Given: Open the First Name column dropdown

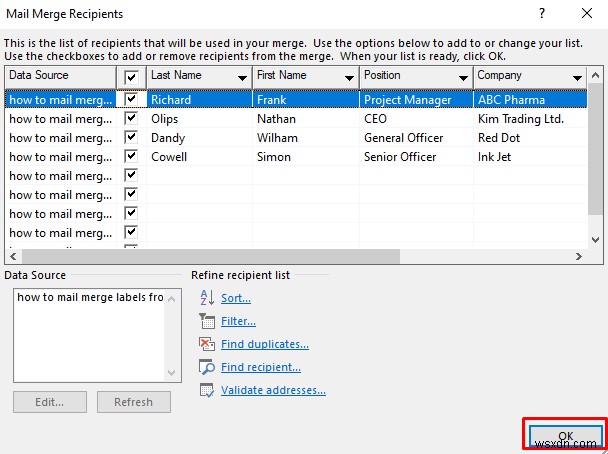Looking at the screenshot, I should pos(349,78).
